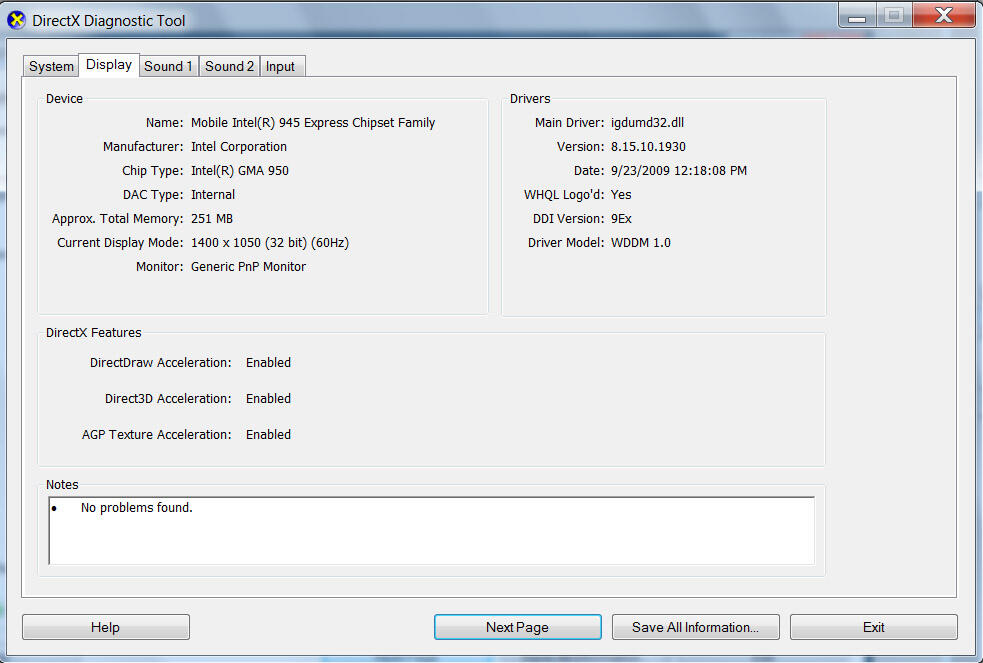This screenshot has width=983, height=663.
Task: Click AGP Texture Acceleration 'Enabled' value
Action: tap(268, 434)
